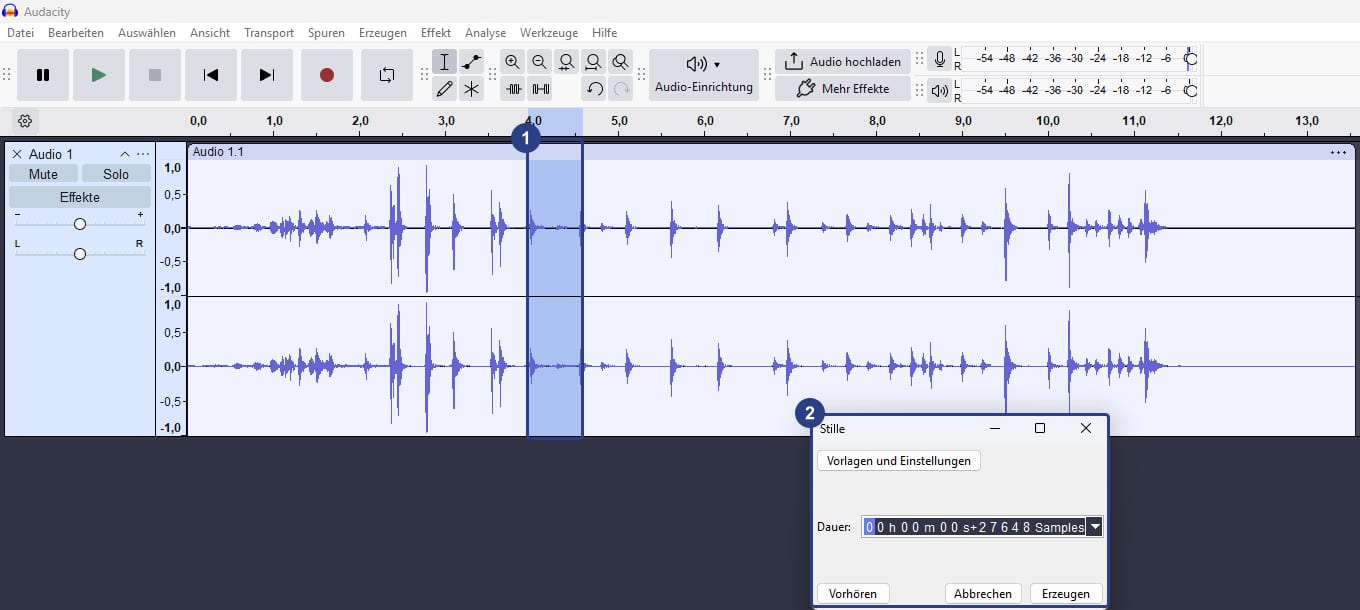Select the Draw pencil tool

tap(445, 89)
